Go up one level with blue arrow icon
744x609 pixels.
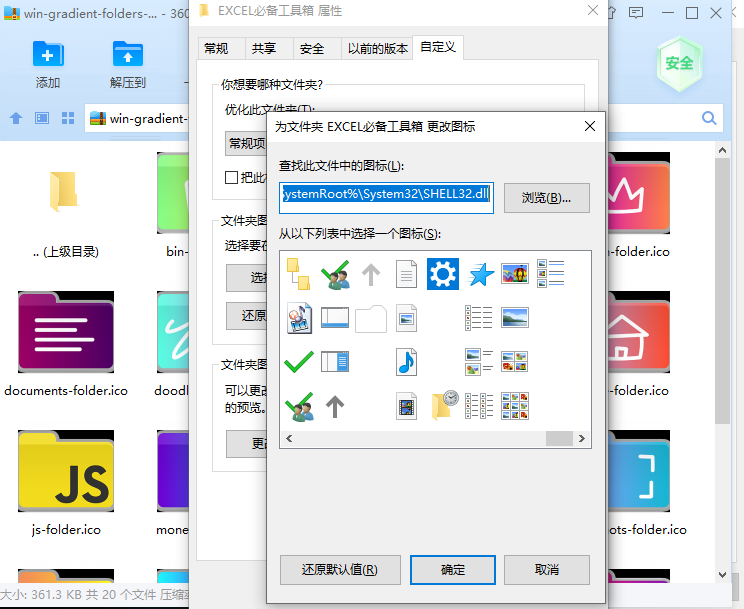[x=16, y=118]
